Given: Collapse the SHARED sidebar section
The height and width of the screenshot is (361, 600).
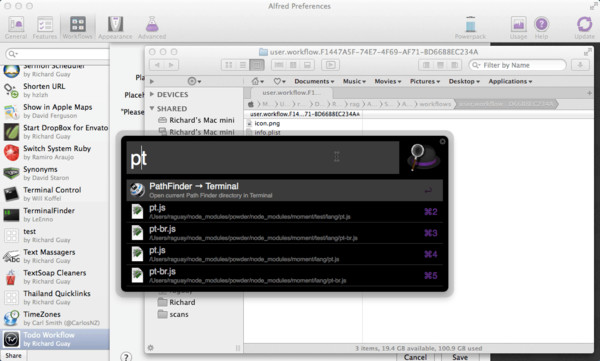Looking at the screenshot, I should (152, 108).
